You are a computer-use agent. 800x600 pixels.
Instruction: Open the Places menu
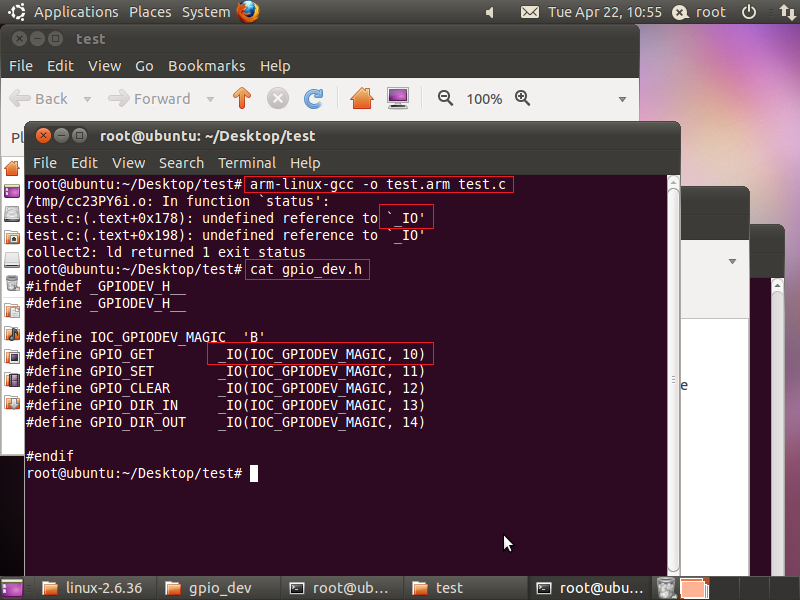point(150,12)
